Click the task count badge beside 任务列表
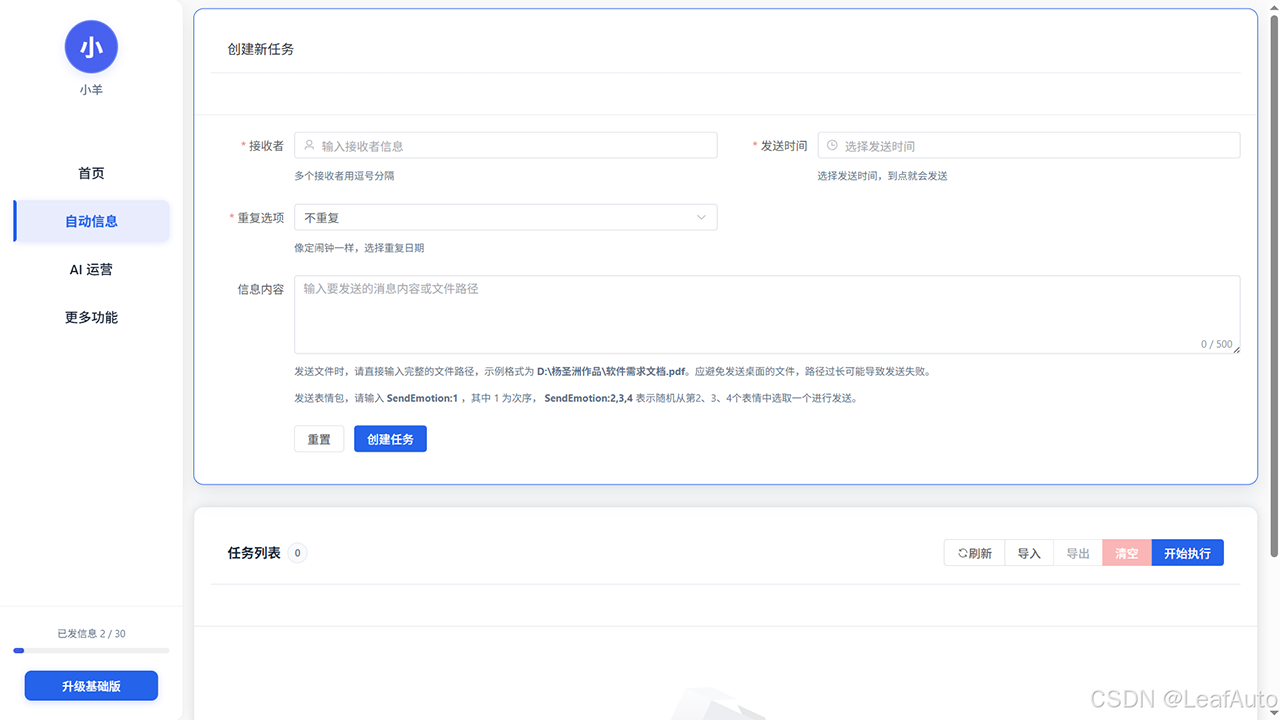 tap(297, 552)
